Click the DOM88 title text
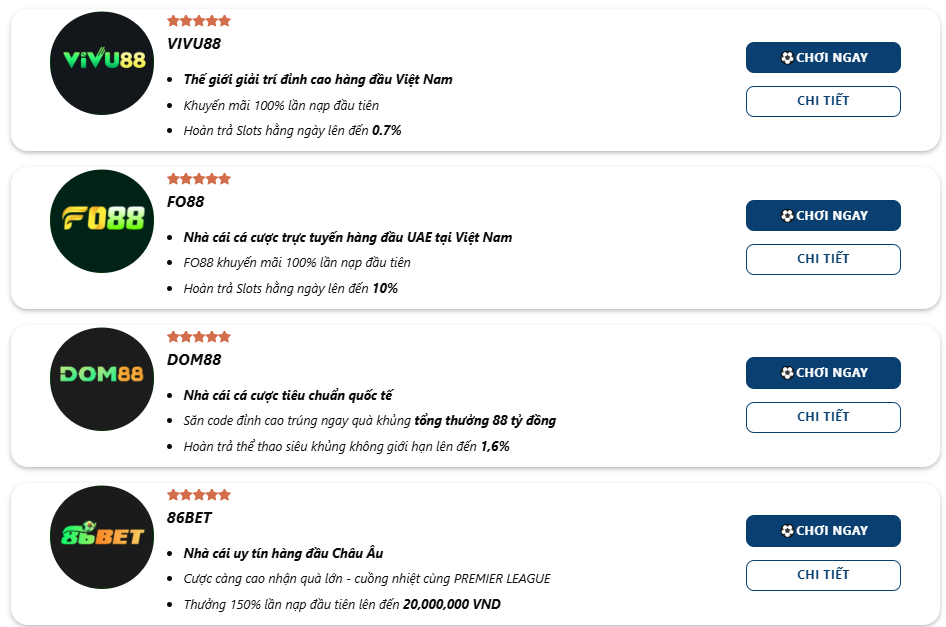Screen dimensions: 946x627 (194, 360)
